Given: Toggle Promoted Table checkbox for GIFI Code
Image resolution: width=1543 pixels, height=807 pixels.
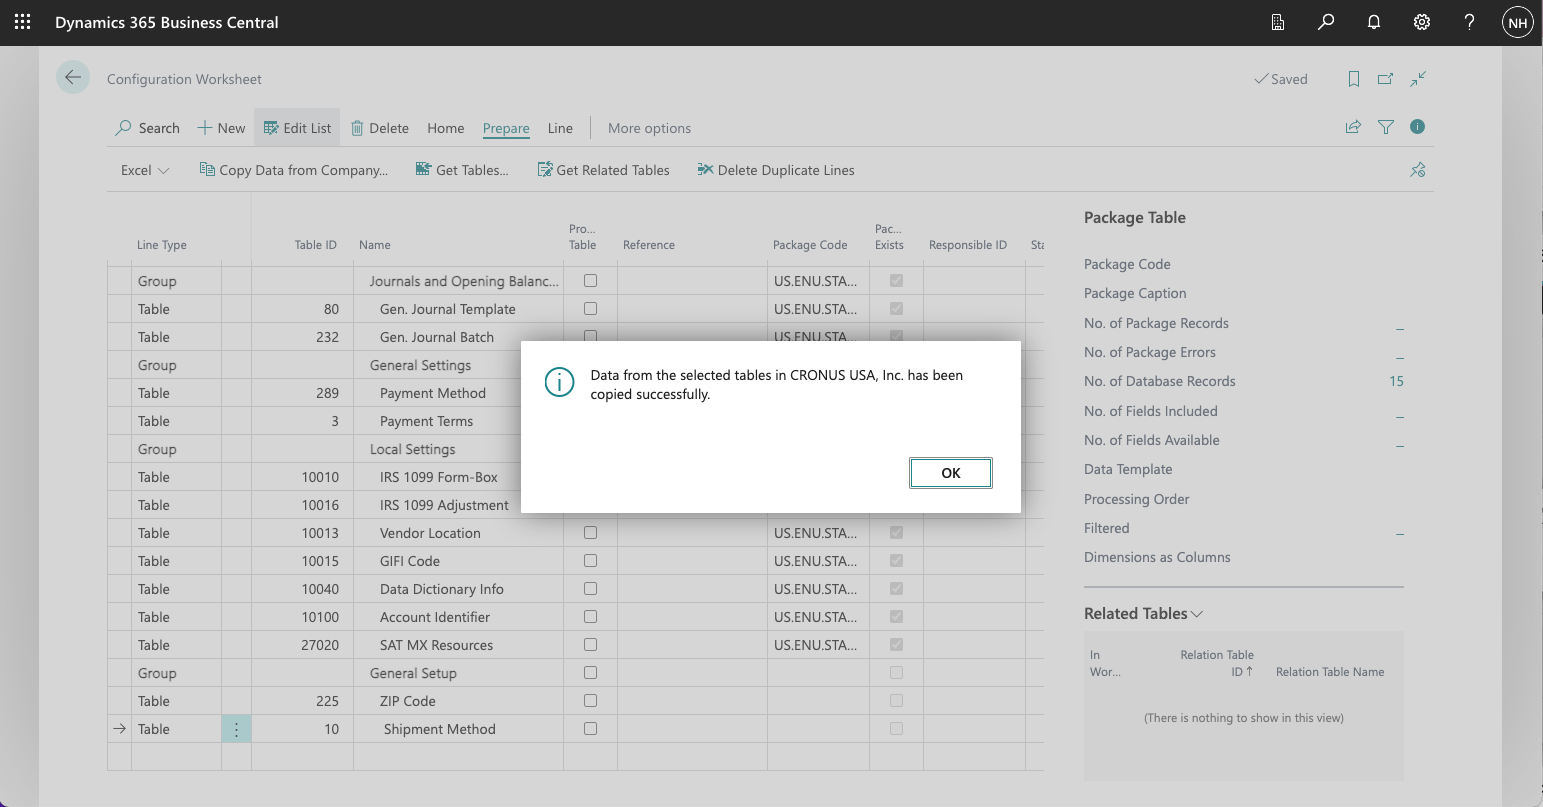Looking at the screenshot, I should point(590,561).
